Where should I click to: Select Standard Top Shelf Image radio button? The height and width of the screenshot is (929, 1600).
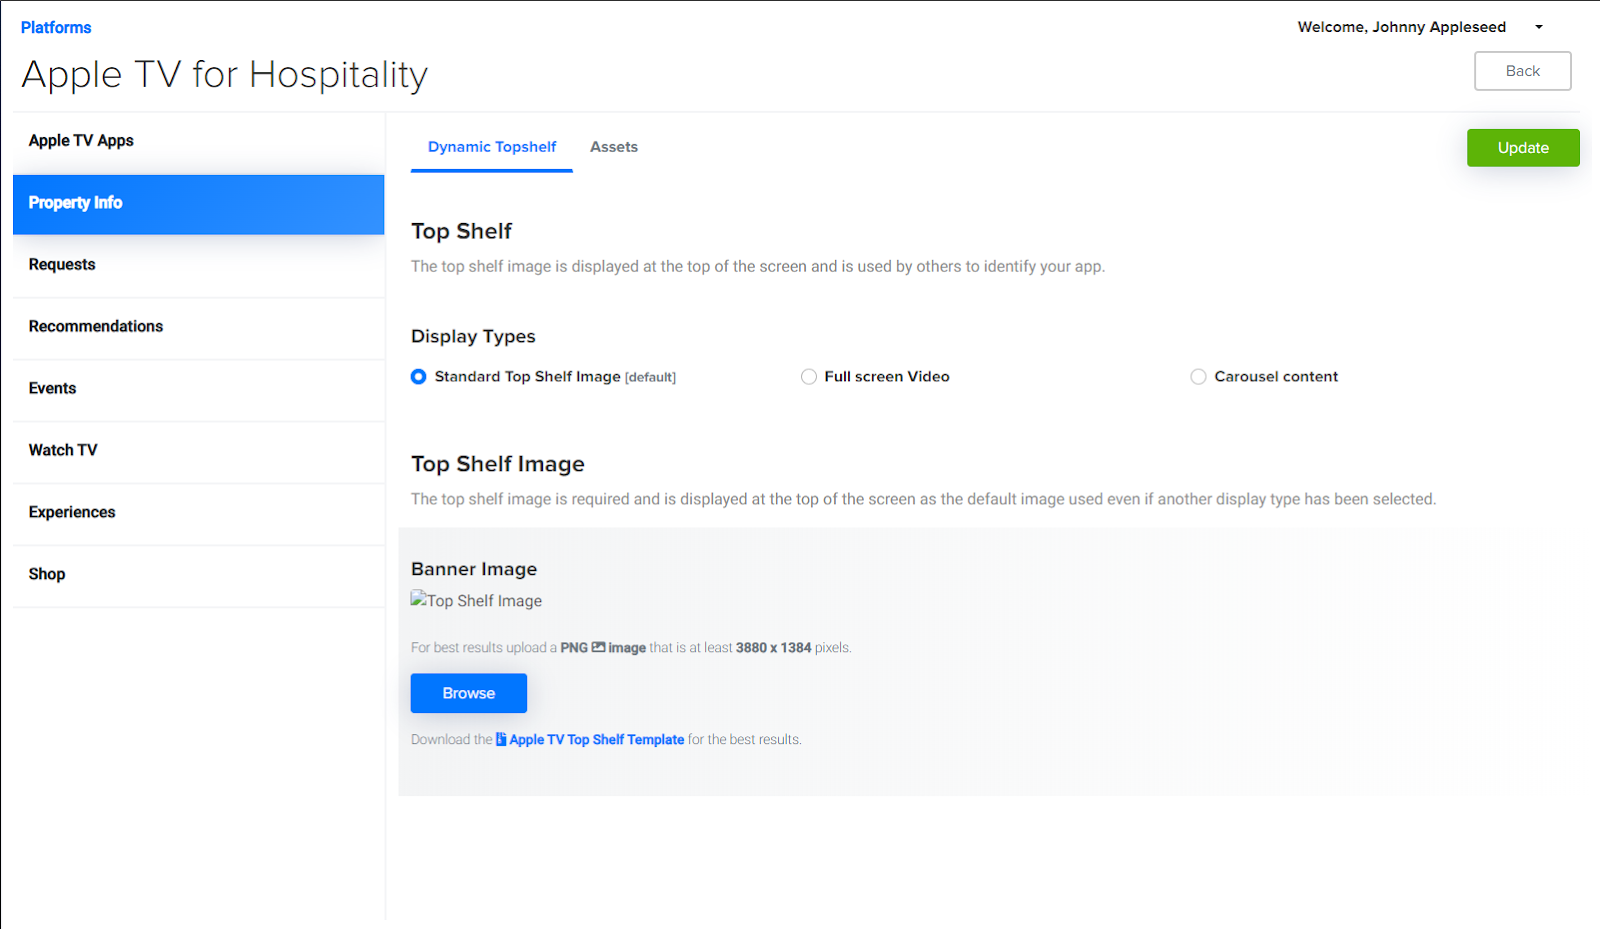(x=419, y=377)
